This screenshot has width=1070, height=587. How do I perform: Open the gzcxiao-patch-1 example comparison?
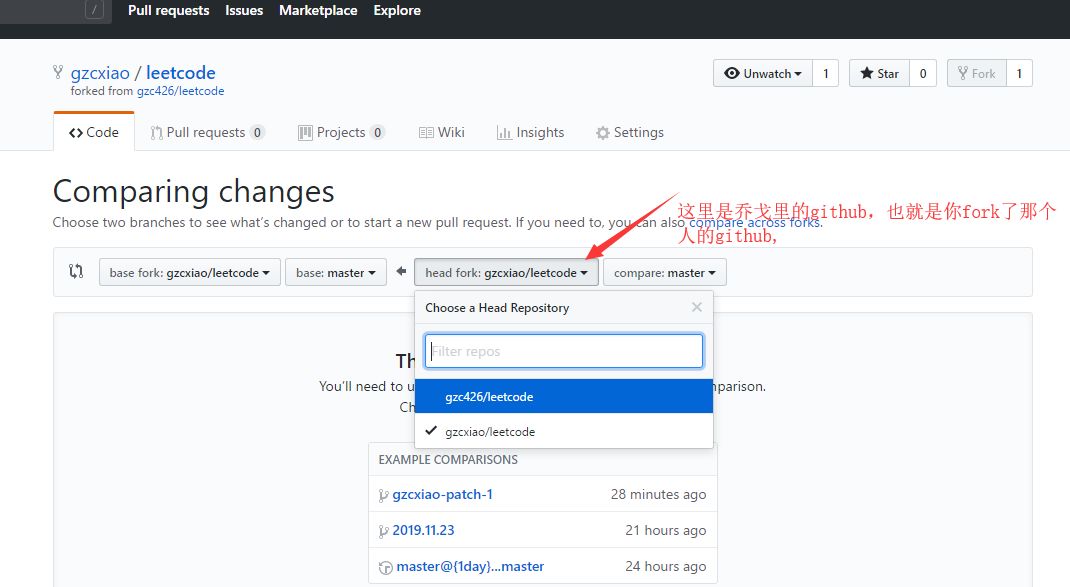[442, 494]
